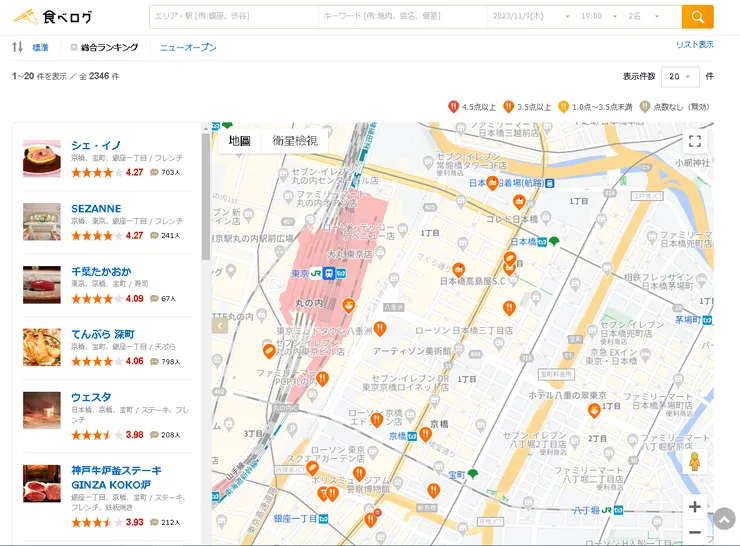
Task: Select the ニューオープン sort option
Action: click(188, 47)
